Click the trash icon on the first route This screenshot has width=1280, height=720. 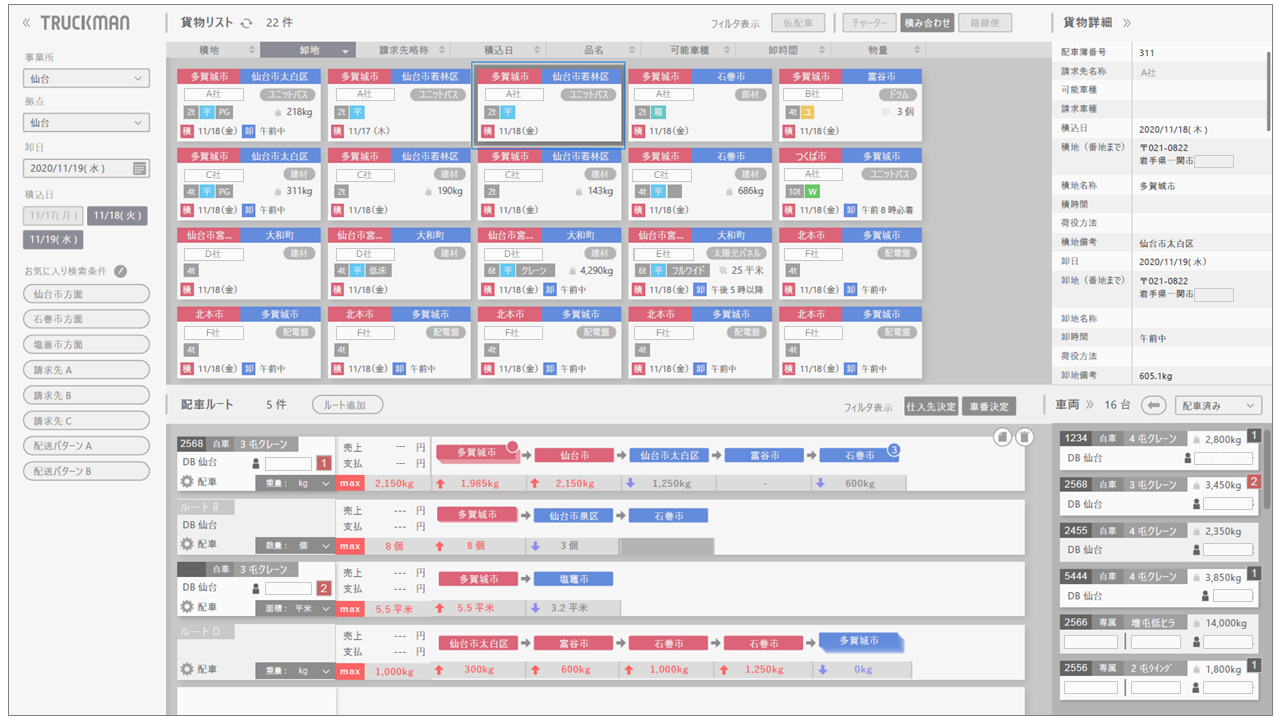point(1024,437)
